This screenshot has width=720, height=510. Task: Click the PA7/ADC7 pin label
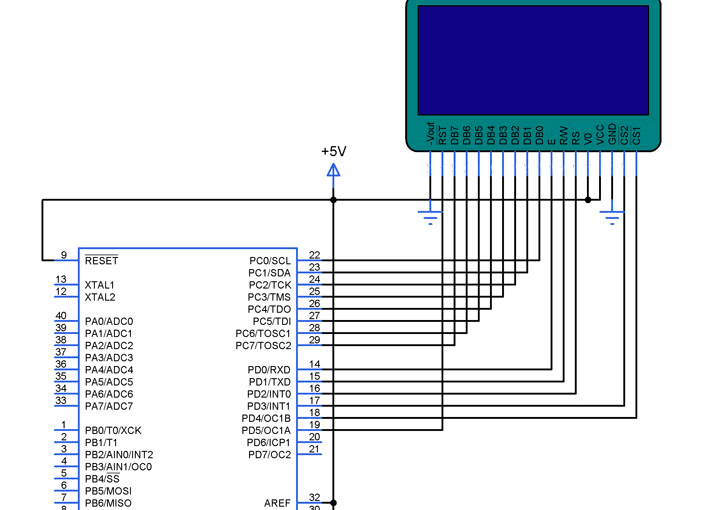pyautogui.click(x=109, y=406)
